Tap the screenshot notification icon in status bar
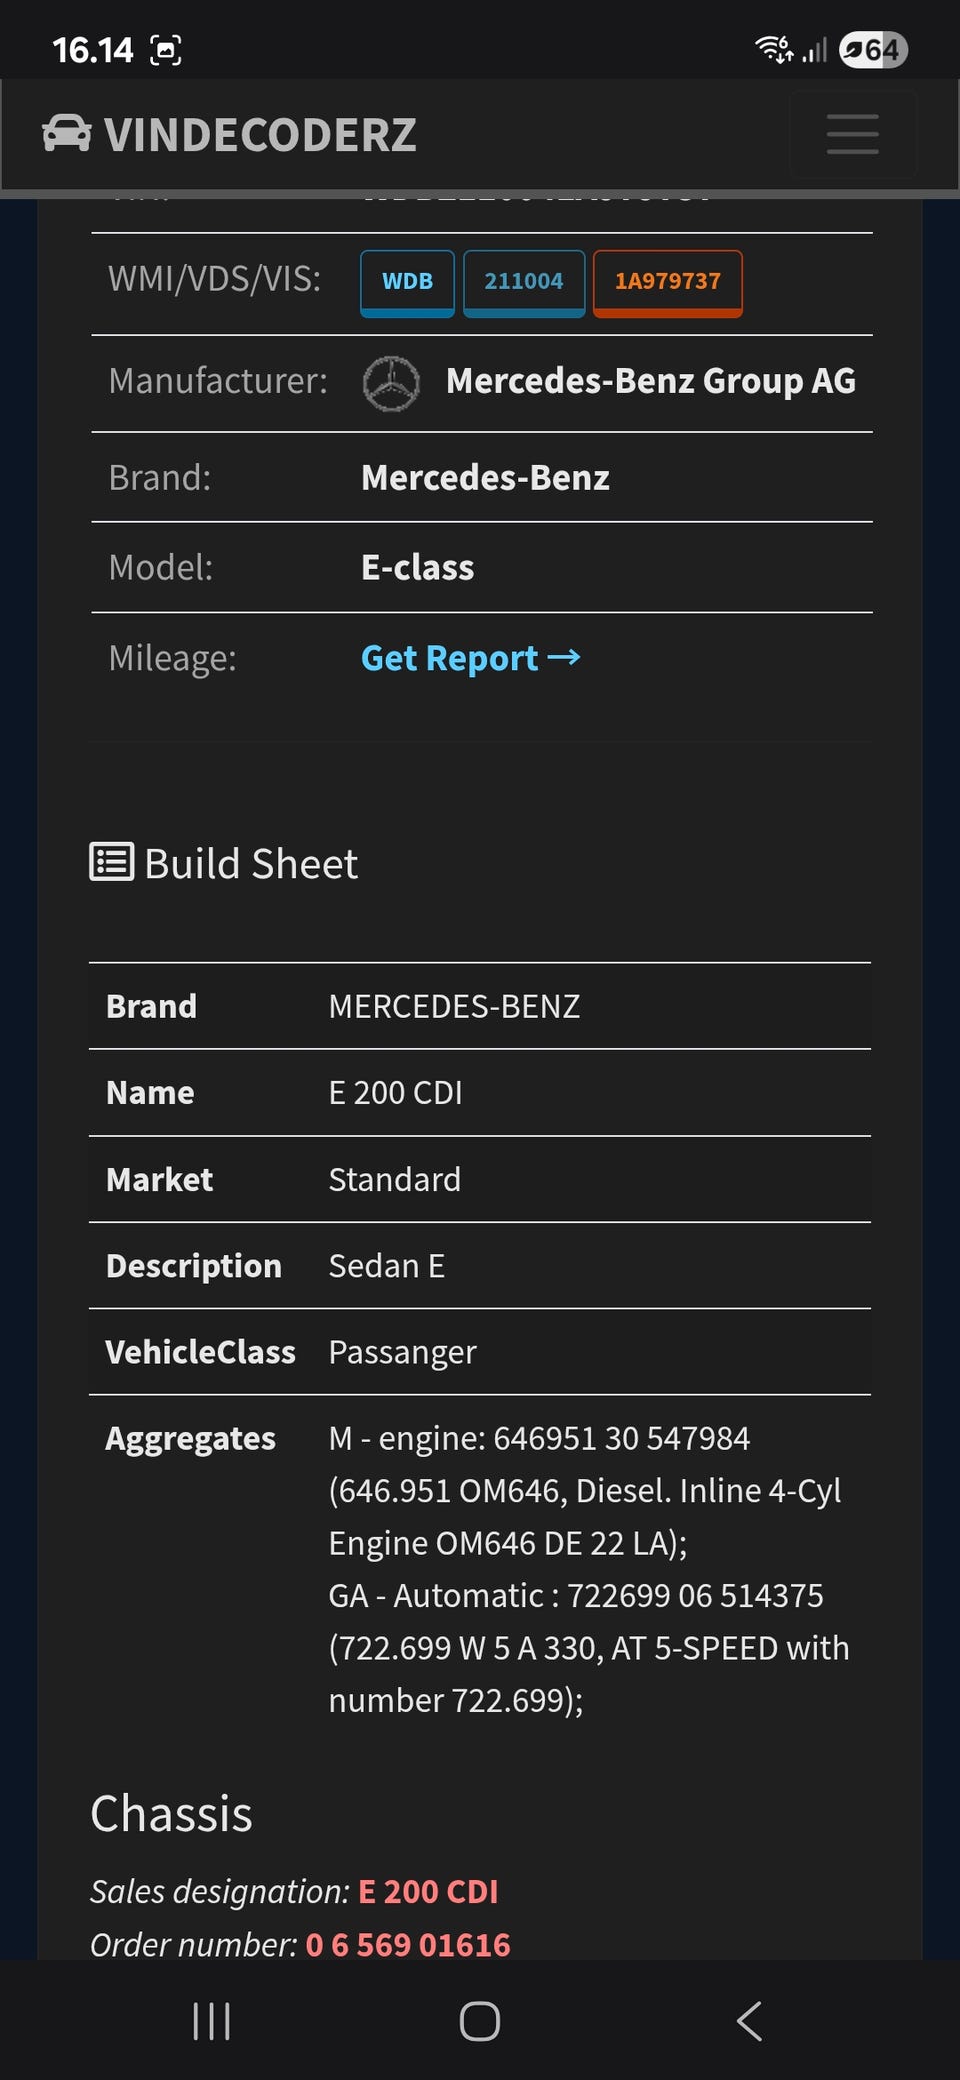960x2080 pixels. [x=166, y=50]
